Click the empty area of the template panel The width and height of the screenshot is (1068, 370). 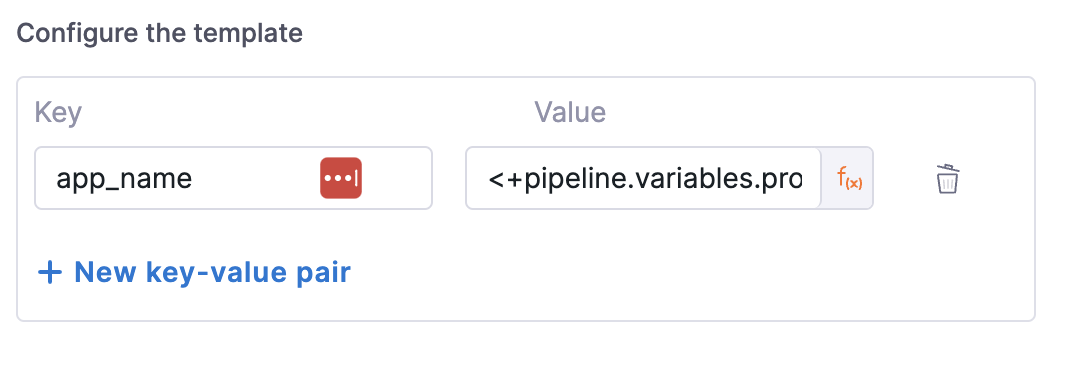[681, 273]
